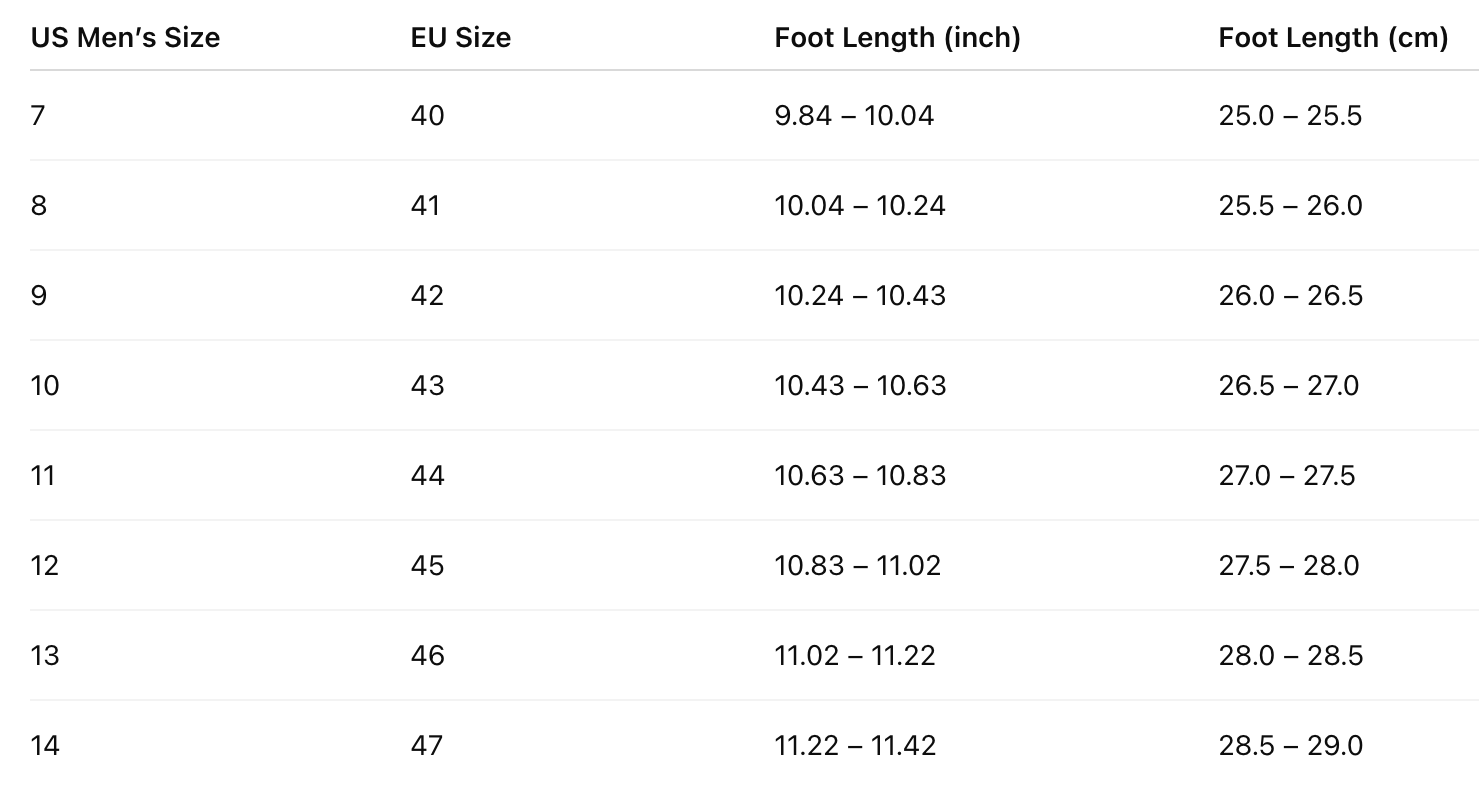Image resolution: width=1479 pixels, height=789 pixels.
Task: Click the 25.0 – 25.5 cm cell
Action: coord(1290,116)
